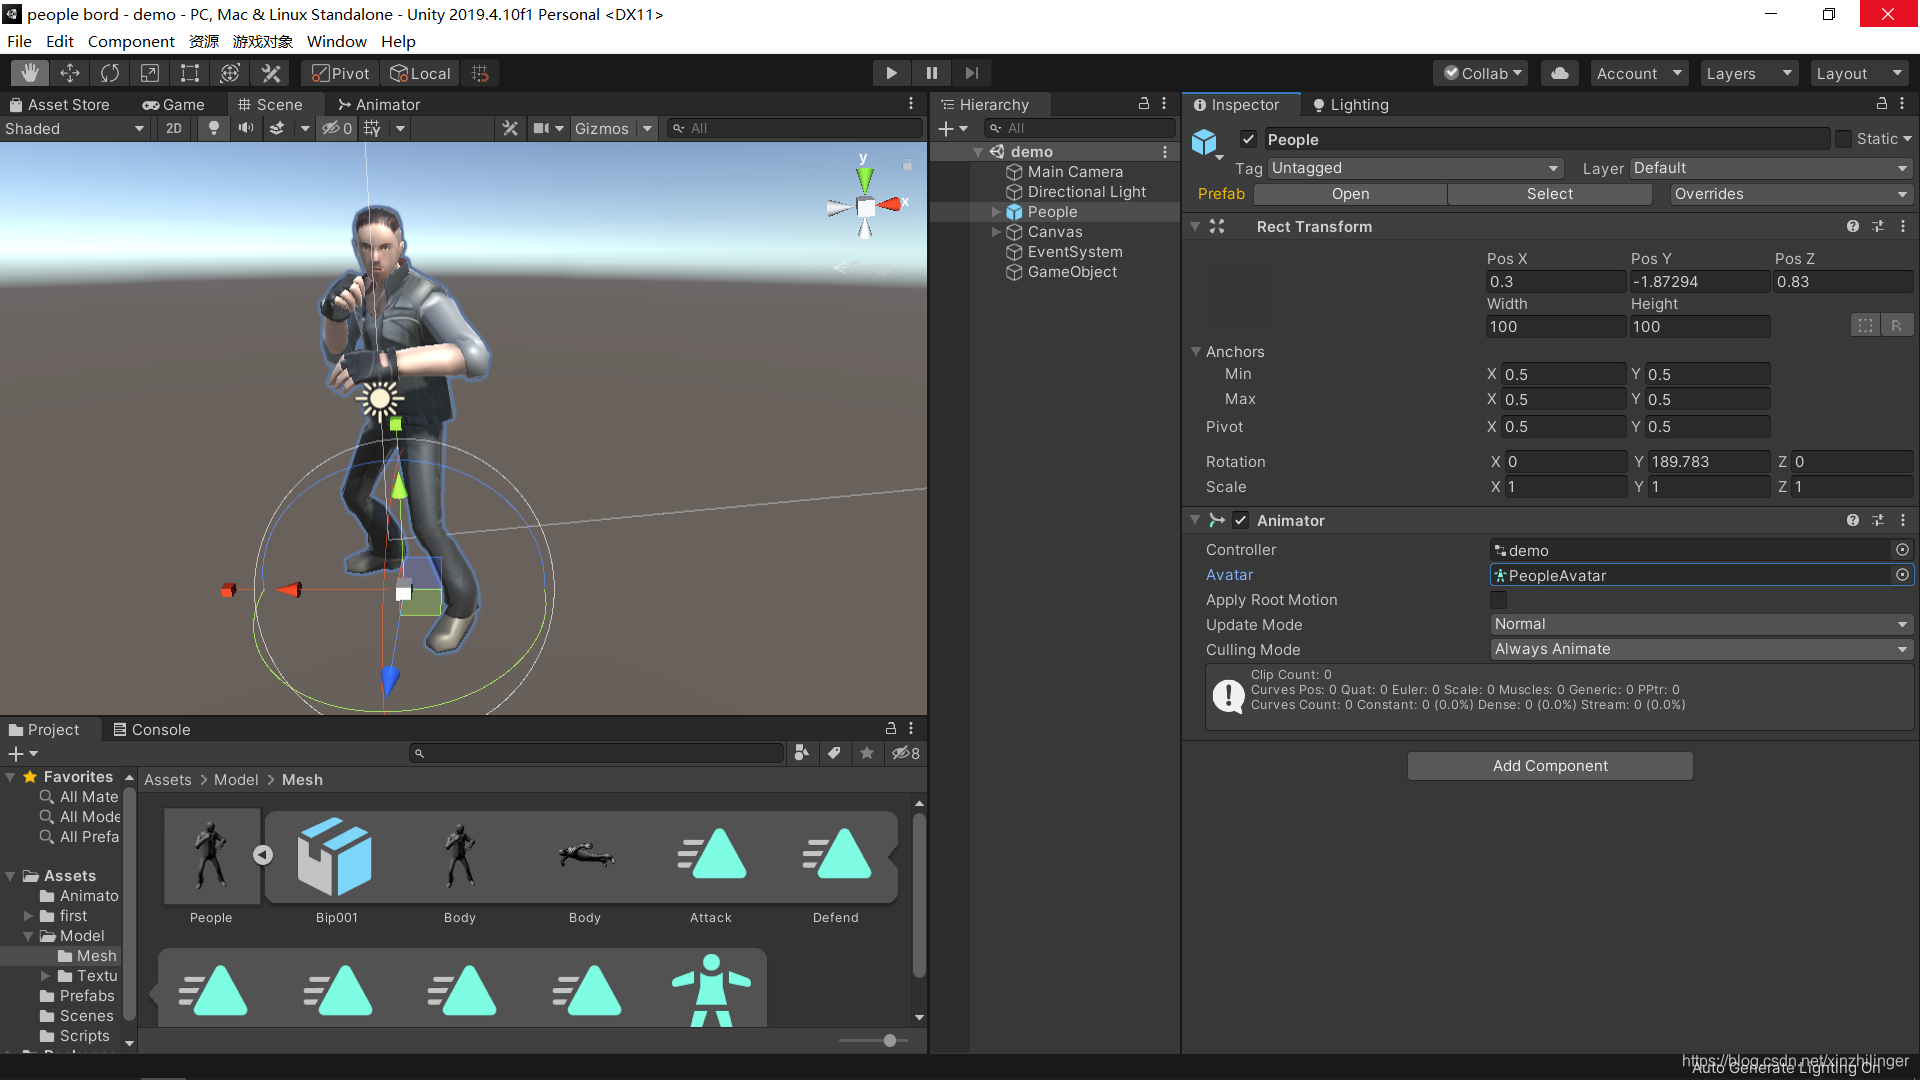Click the Pause button in toolbar
This screenshot has height=1080, width=1920.
[x=932, y=73]
